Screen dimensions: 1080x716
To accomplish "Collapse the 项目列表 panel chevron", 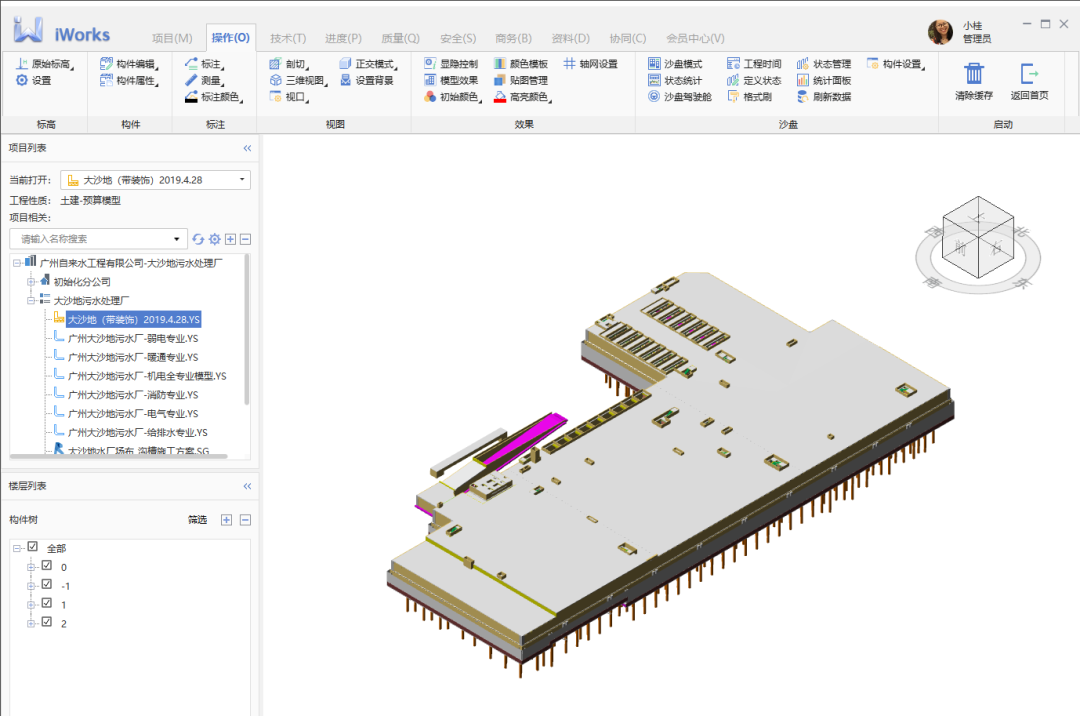I will (x=247, y=148).
